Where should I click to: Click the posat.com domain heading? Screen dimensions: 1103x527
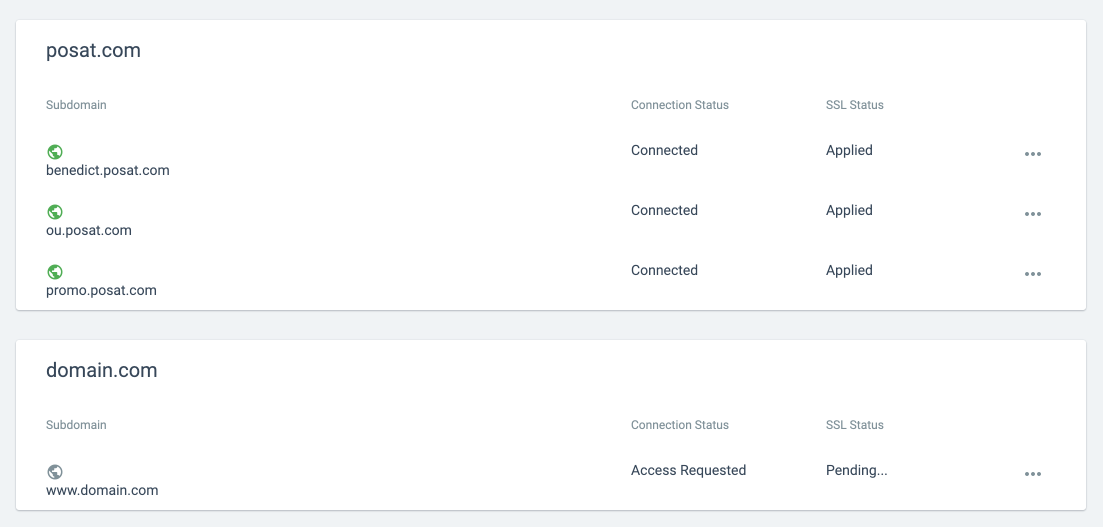tap(93, 50)
